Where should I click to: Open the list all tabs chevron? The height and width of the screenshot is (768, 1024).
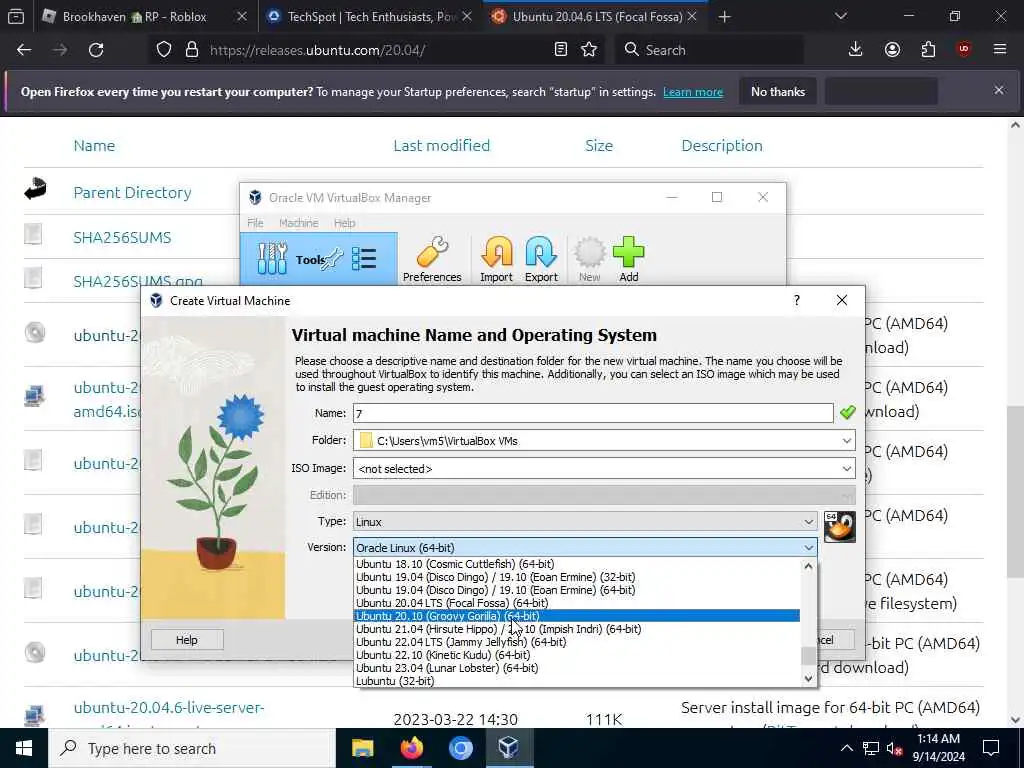tap(840, 16)
